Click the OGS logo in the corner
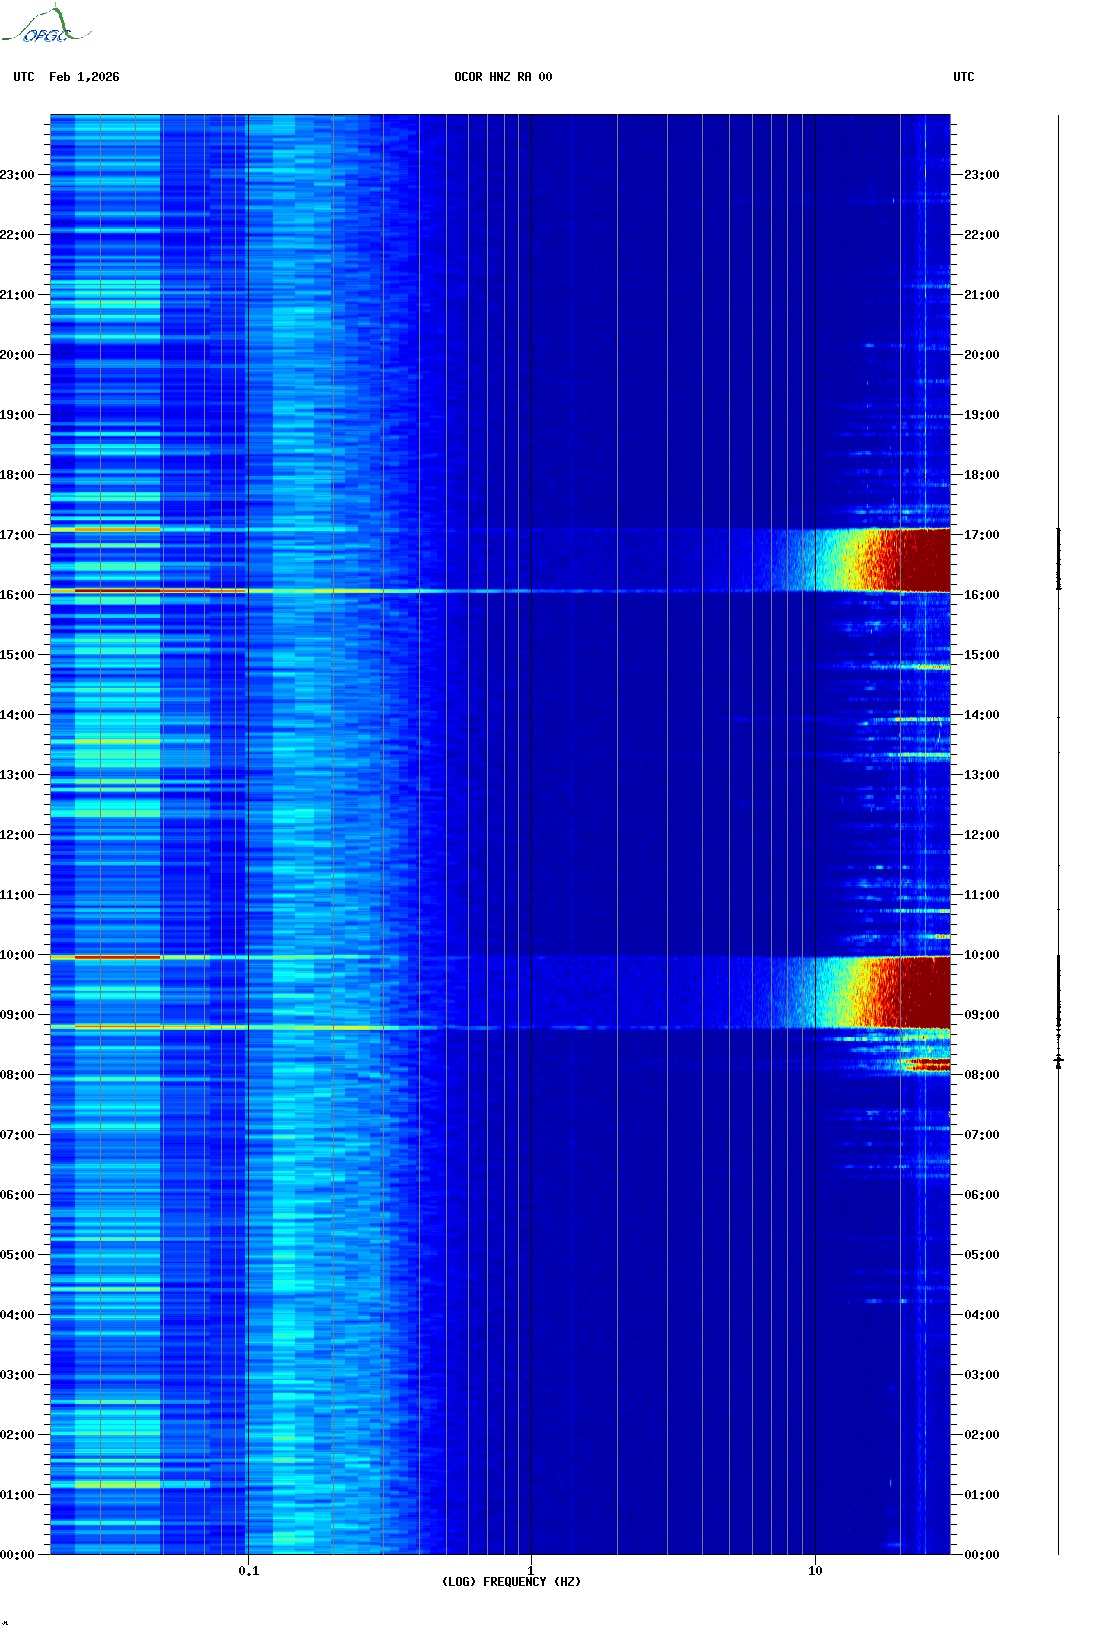The image size is (1102, 1634). tap(45, 25)
